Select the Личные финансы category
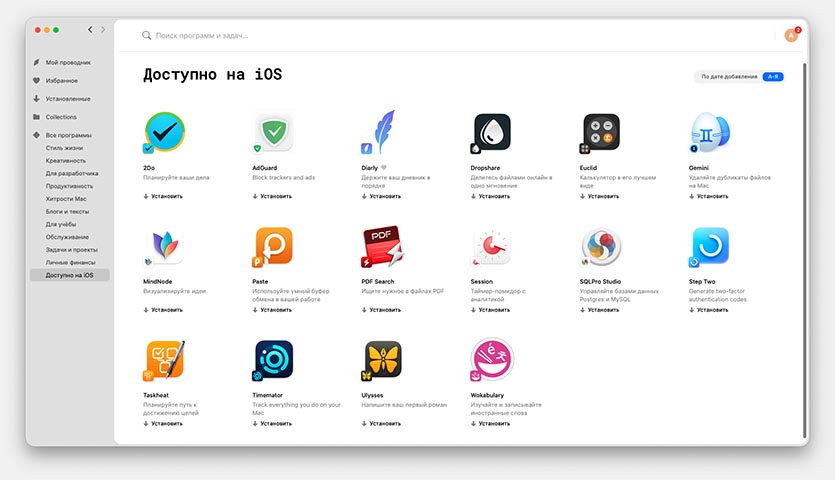Image resolution: width=835 pixels, height=480 pixels. click(x=70, y=263)
